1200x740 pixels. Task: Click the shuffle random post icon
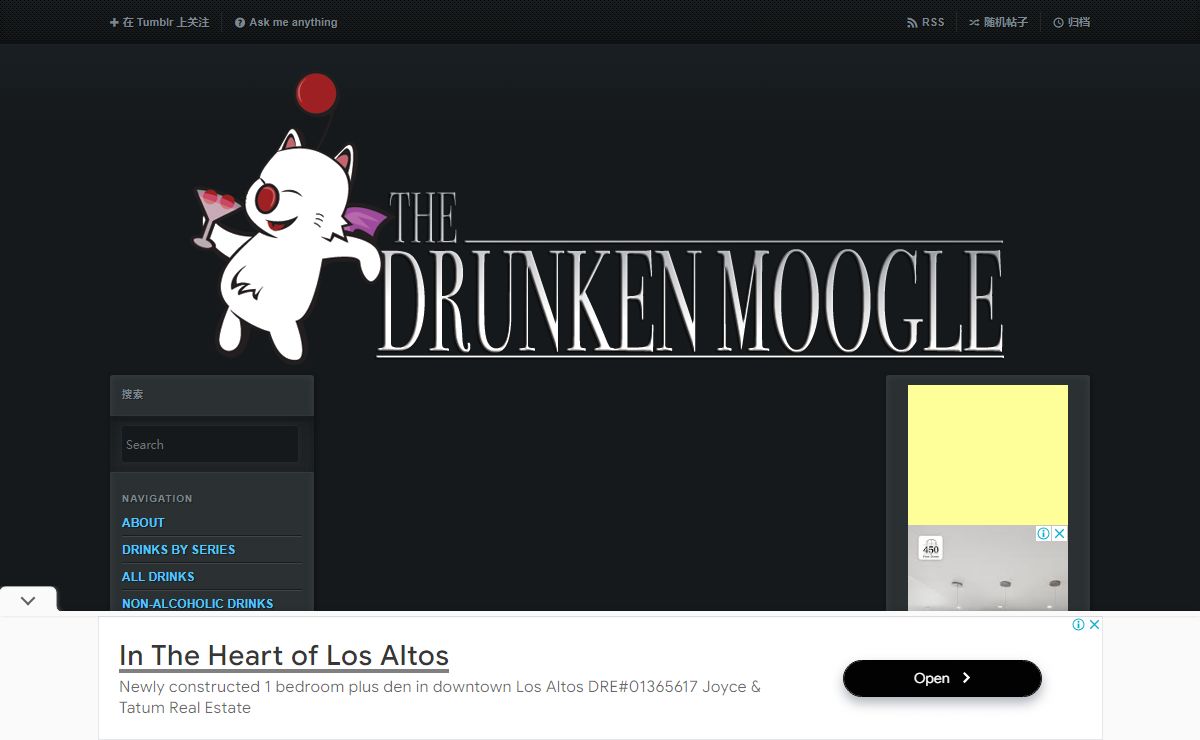[974, 22]
